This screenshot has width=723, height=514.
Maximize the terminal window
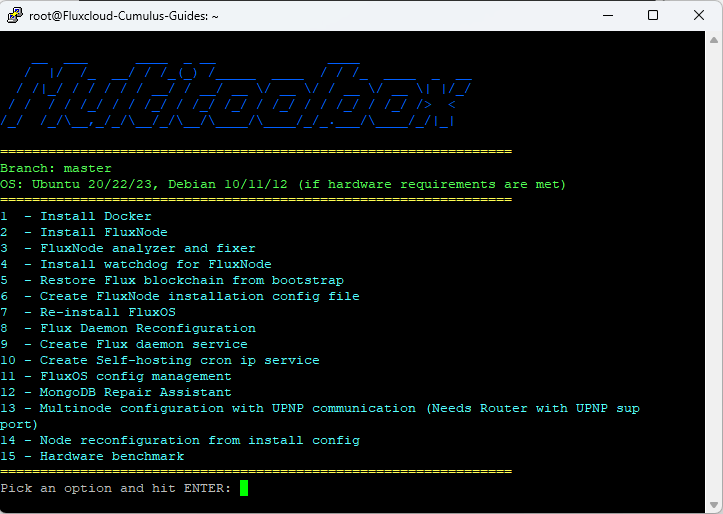[x=652, y=16]
